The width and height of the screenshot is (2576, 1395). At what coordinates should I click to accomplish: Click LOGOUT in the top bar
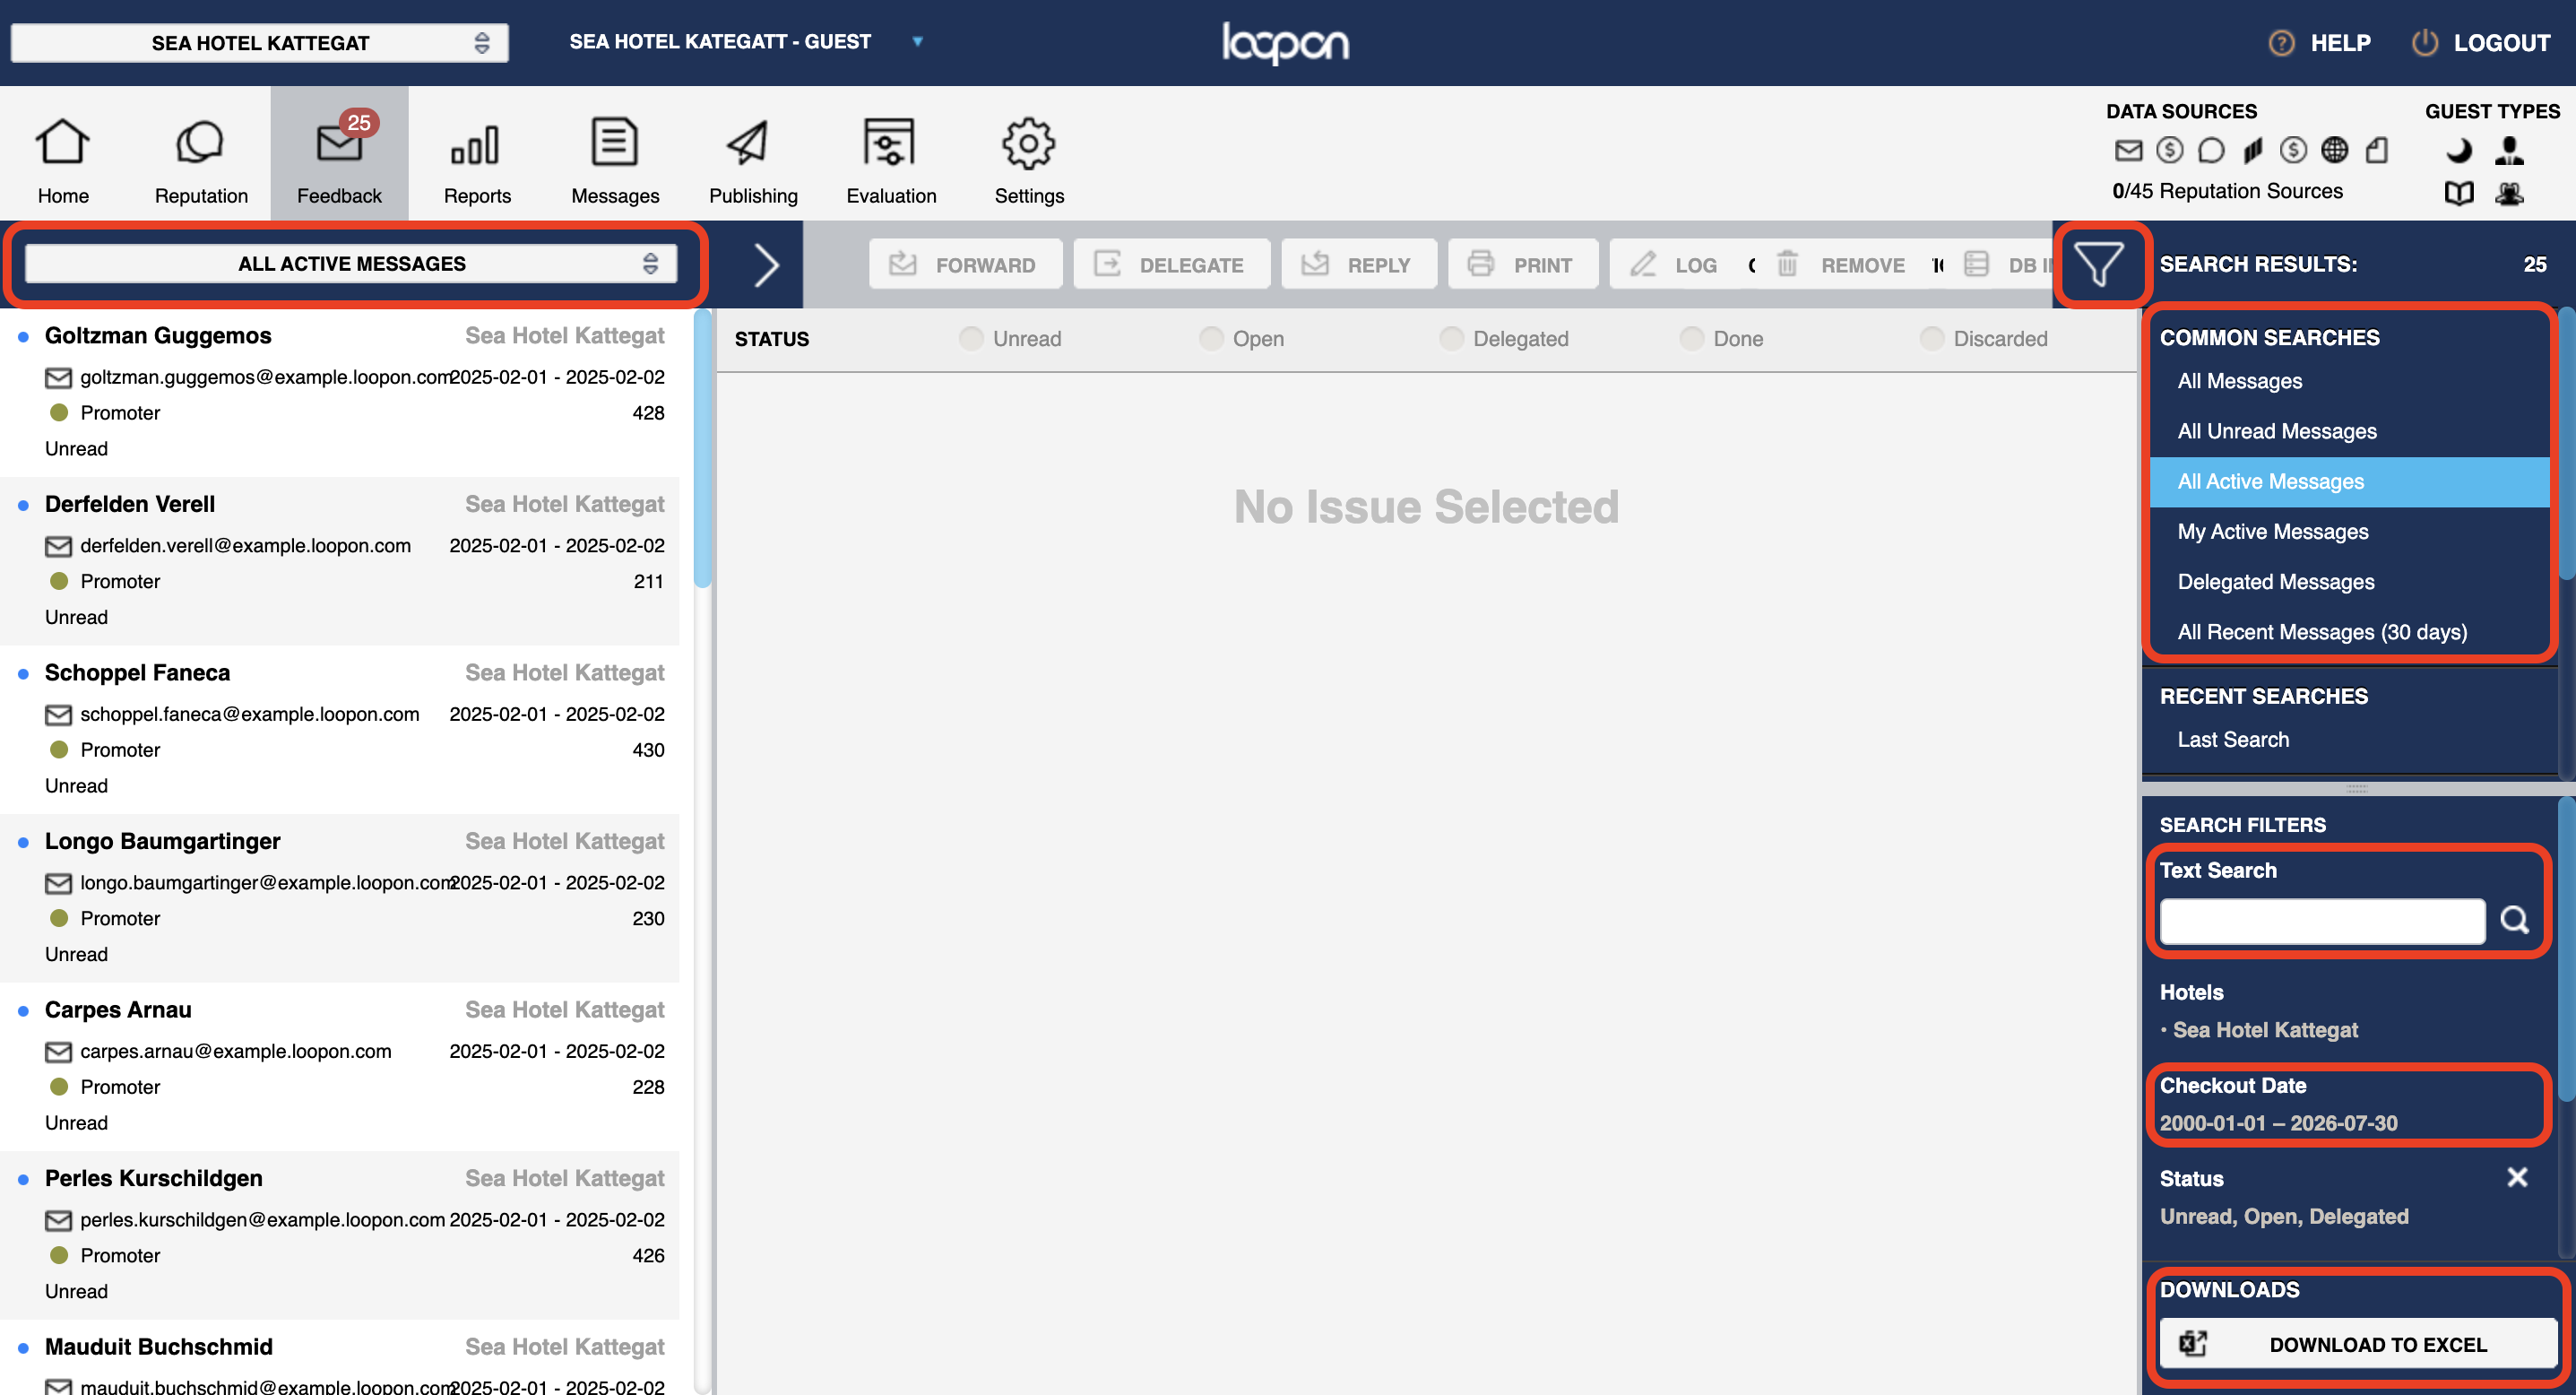tap(2481, 43)
